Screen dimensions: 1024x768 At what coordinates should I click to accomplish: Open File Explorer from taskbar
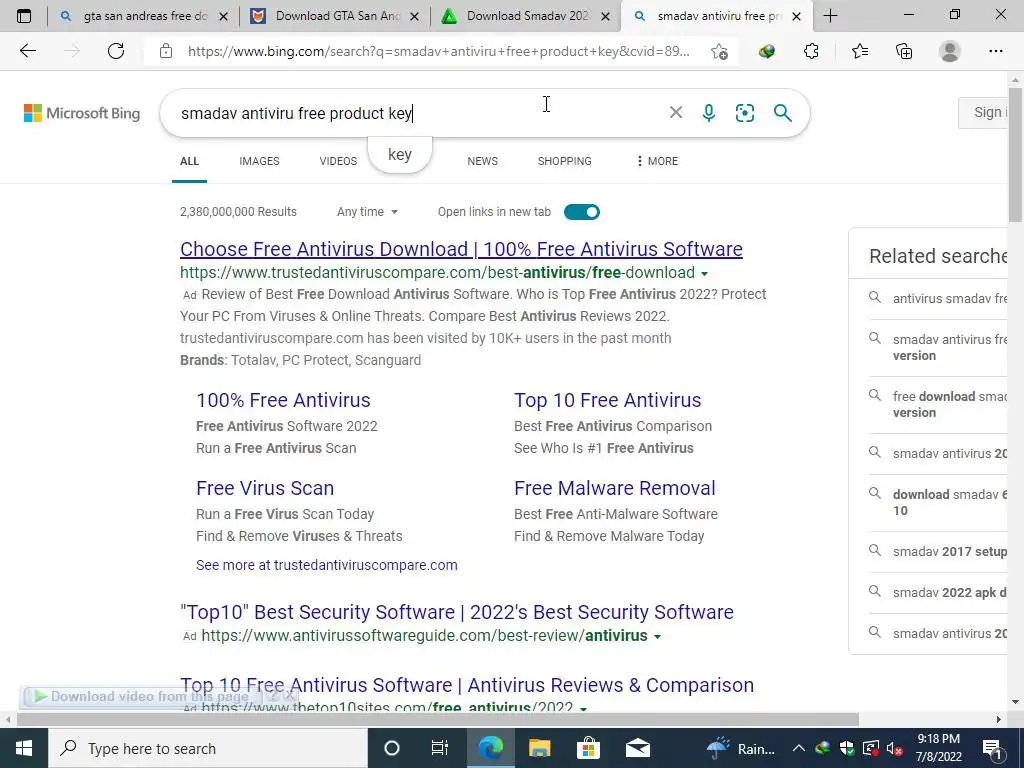[x=539, y=748]
